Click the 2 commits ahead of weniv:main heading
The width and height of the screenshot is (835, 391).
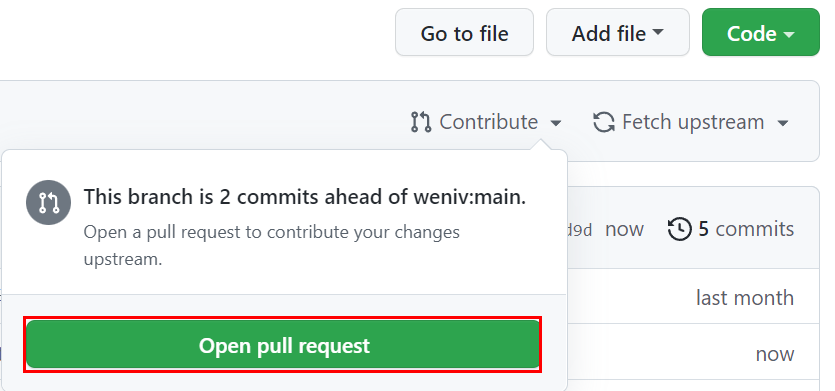305,197
